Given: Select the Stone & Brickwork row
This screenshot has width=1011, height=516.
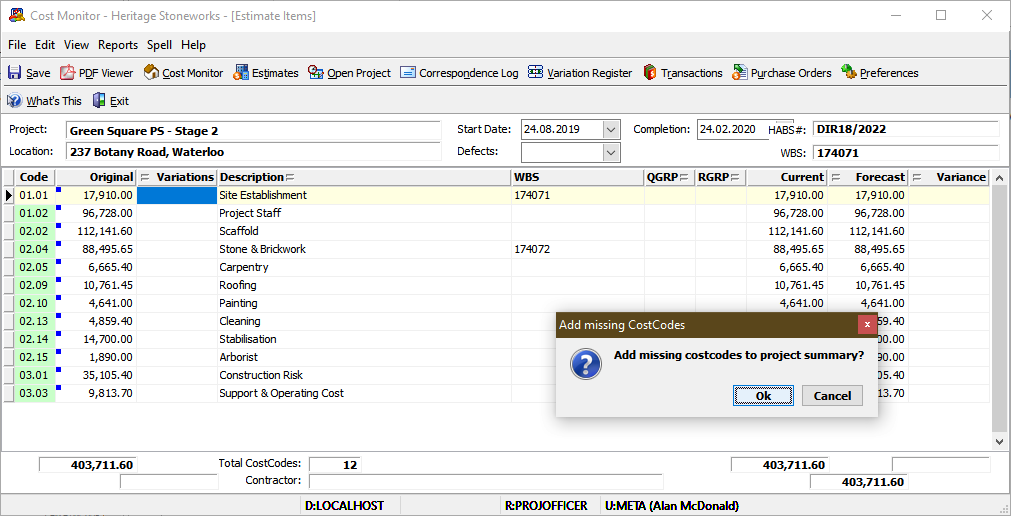Looking at the screenshot, I should (x=496, y=249).
